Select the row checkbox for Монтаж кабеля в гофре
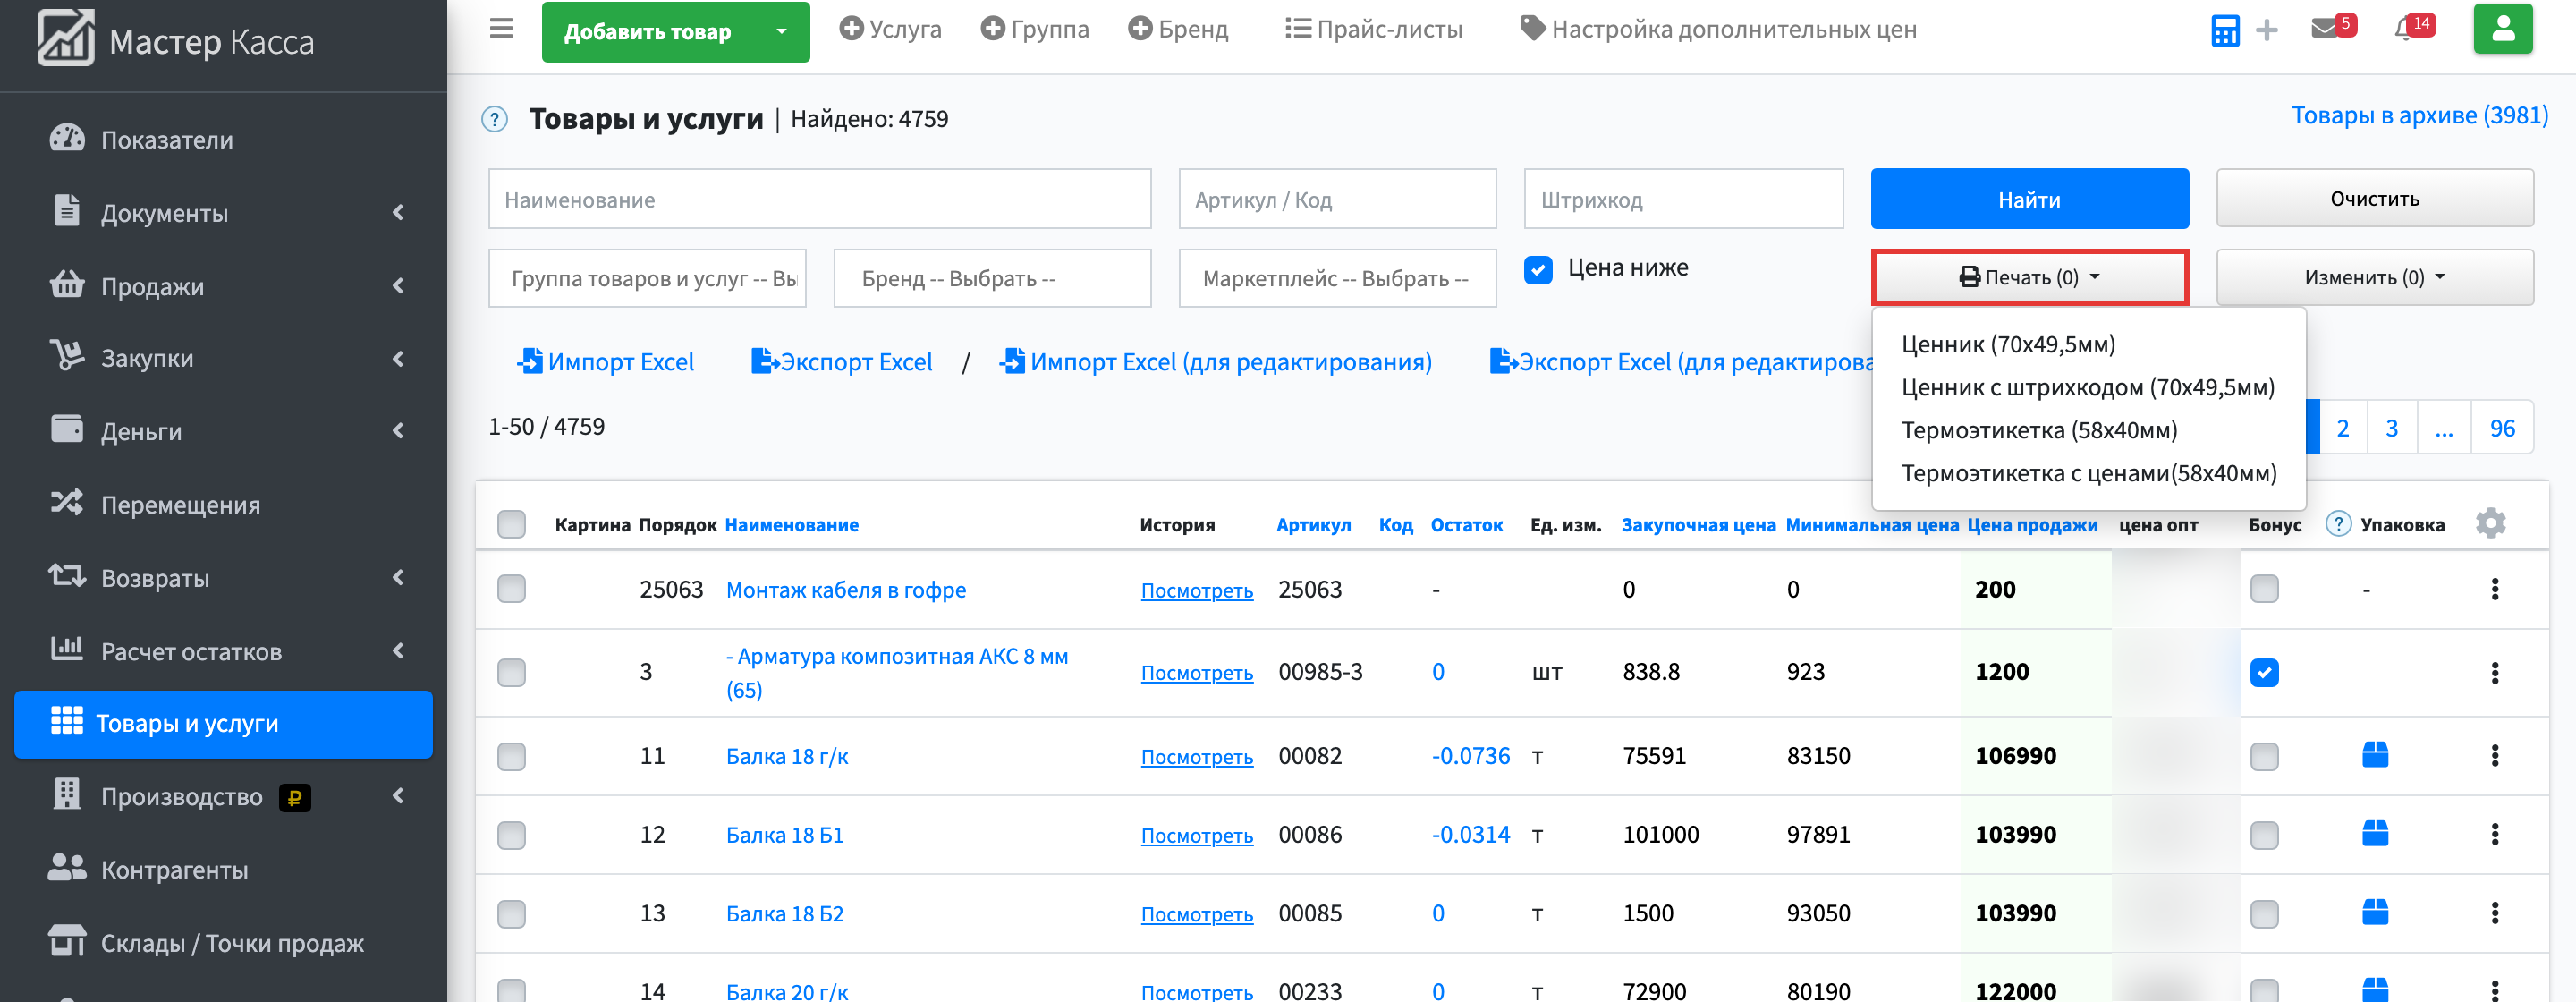Screen dimensions: 2576x1002 click(x=511, y=589)
